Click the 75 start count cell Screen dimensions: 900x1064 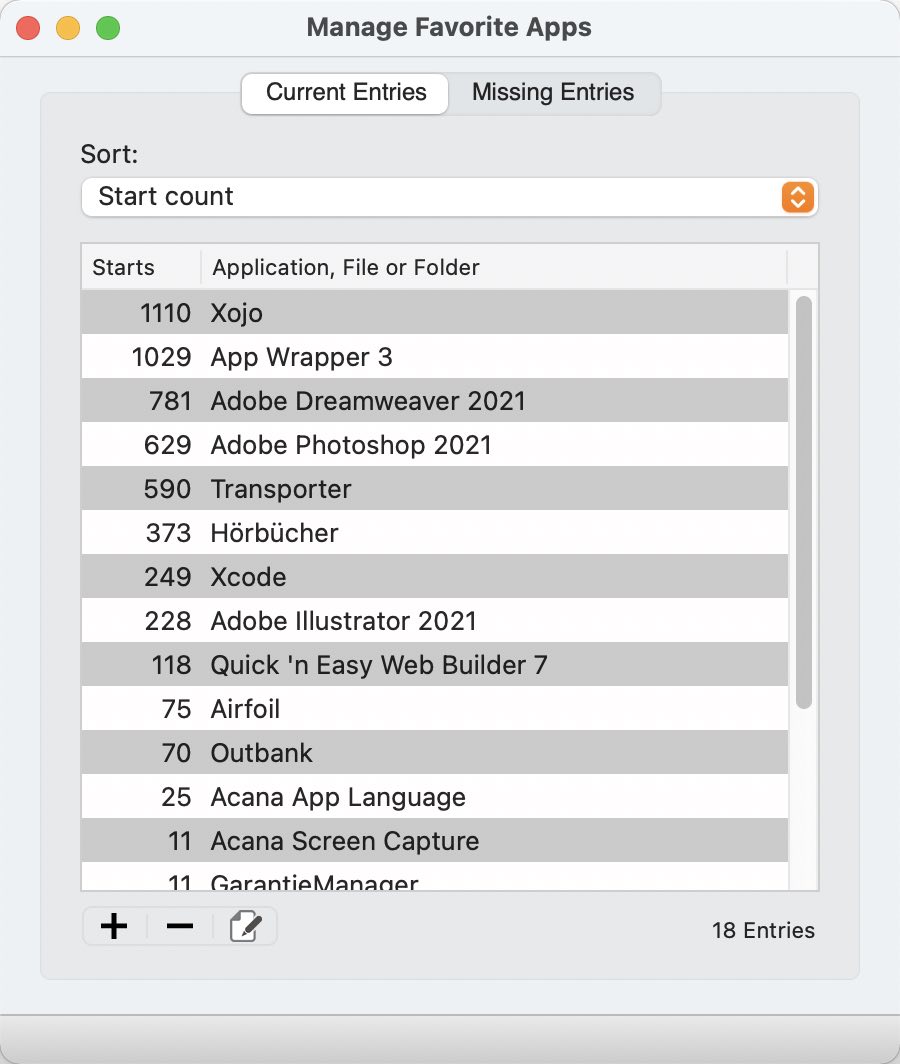point(176,710)
